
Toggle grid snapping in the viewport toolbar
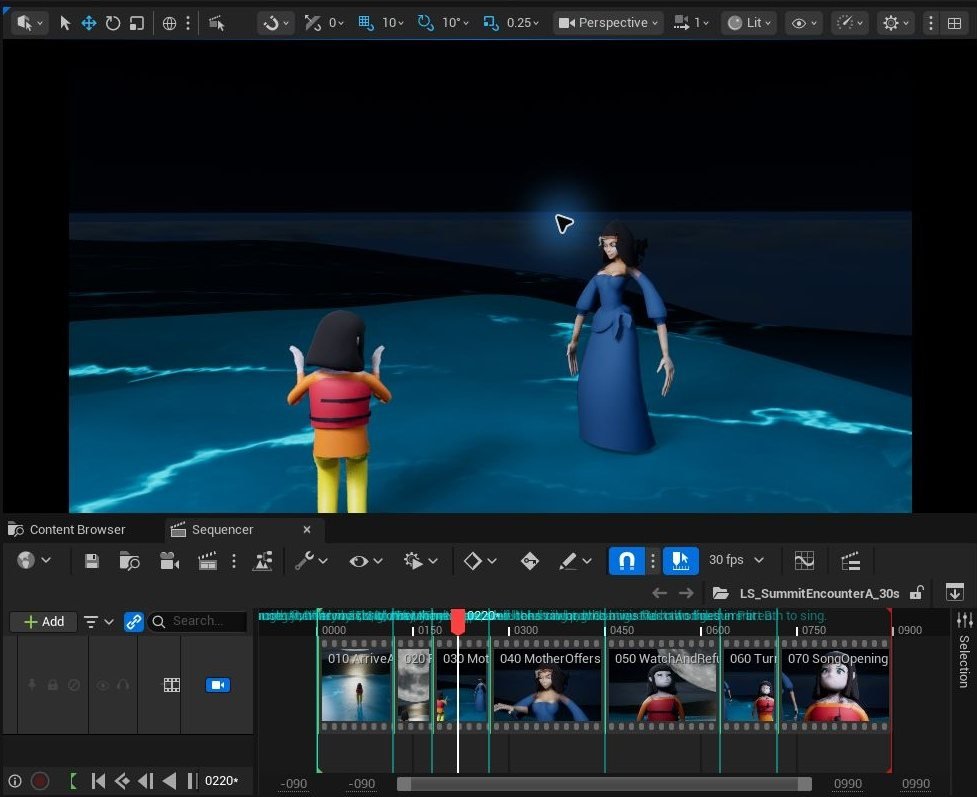(365, 23)
